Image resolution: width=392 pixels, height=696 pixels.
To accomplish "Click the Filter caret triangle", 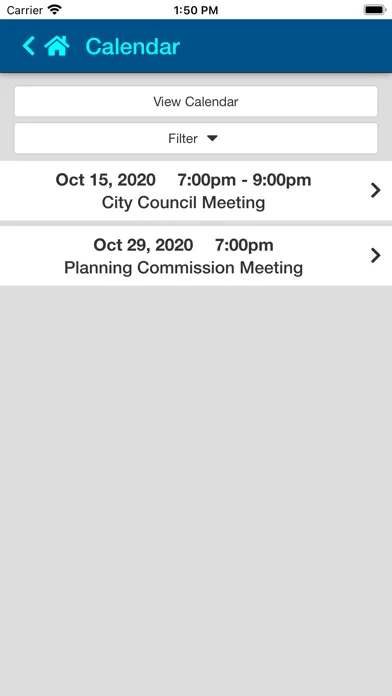I will click(x=212, y=138).
